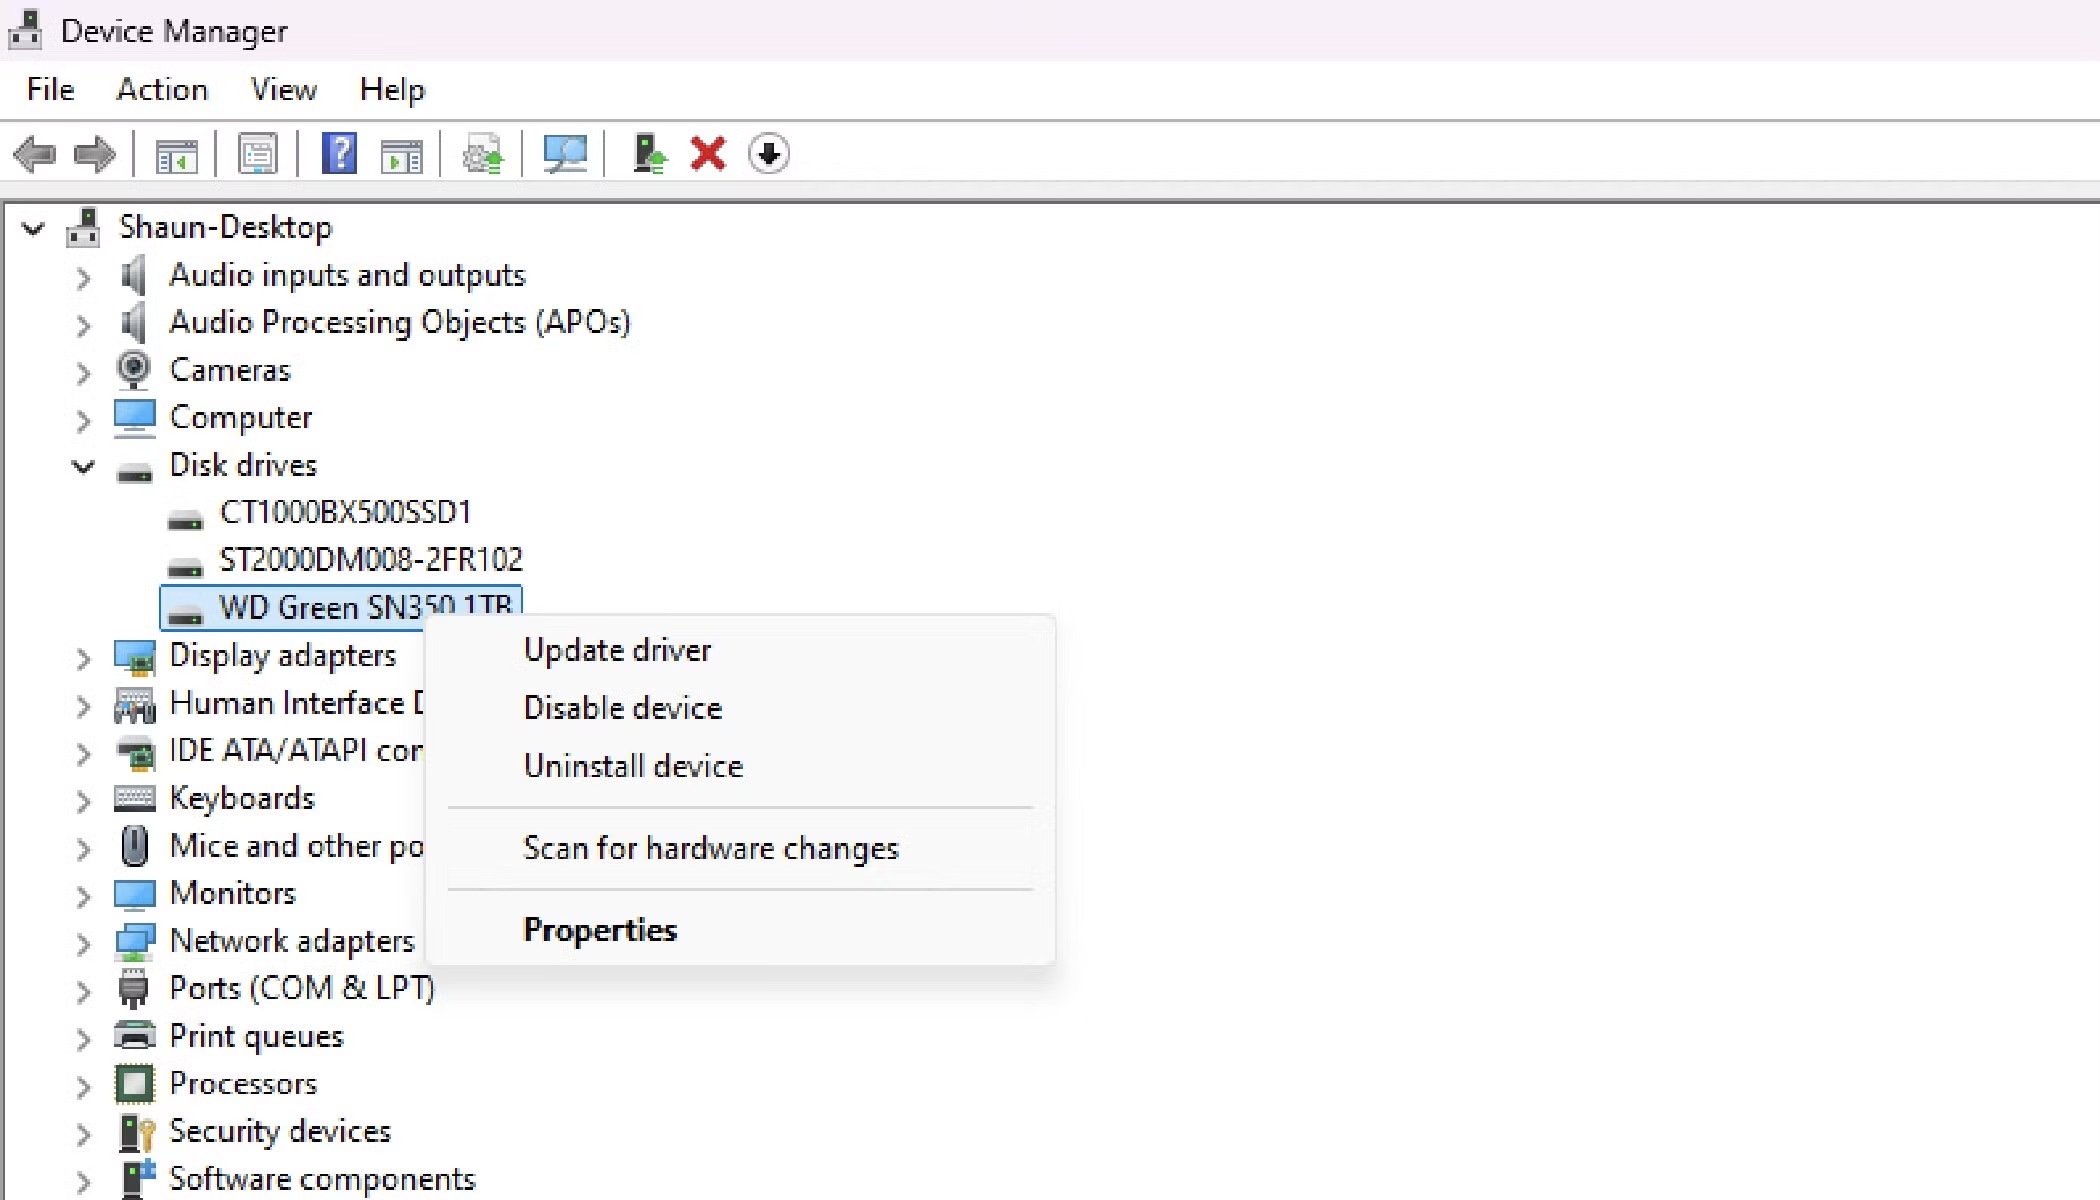The image size is (2100, 1200).
Task: Open the Action menu
Action: point(162,89)
